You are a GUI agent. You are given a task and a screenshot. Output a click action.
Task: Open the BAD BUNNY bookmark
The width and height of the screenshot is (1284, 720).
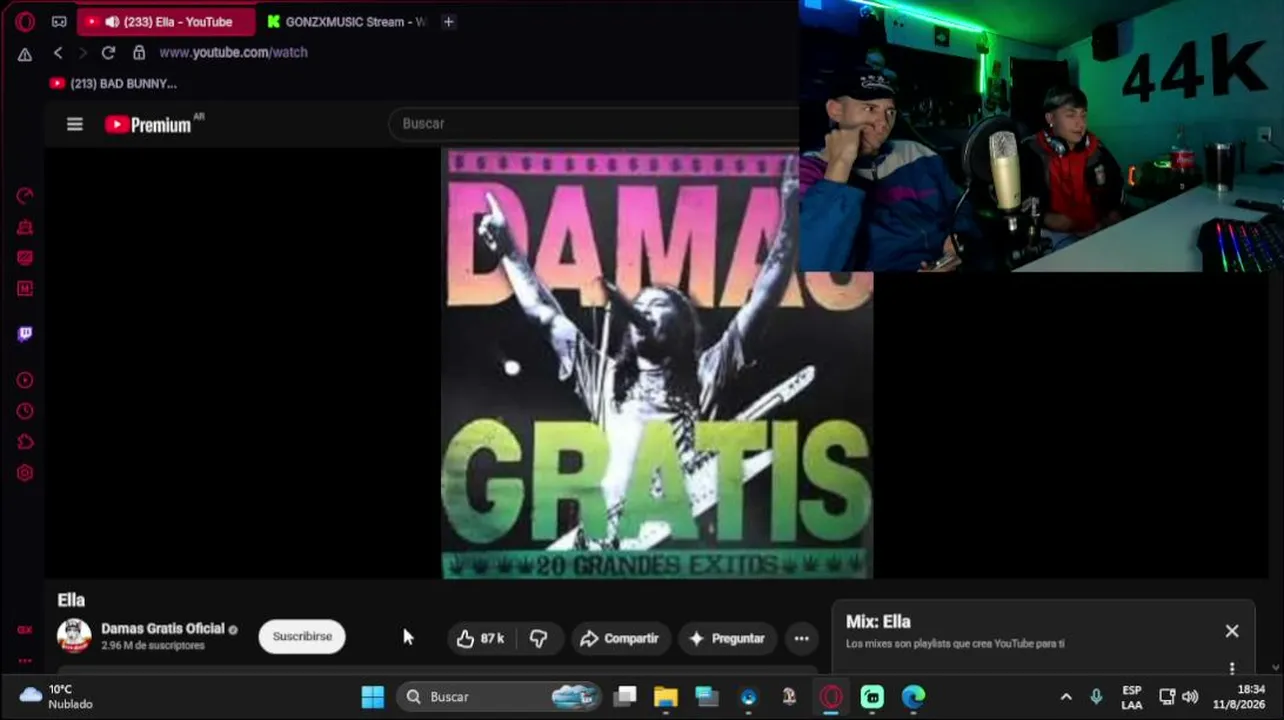[x=113, y=84]
